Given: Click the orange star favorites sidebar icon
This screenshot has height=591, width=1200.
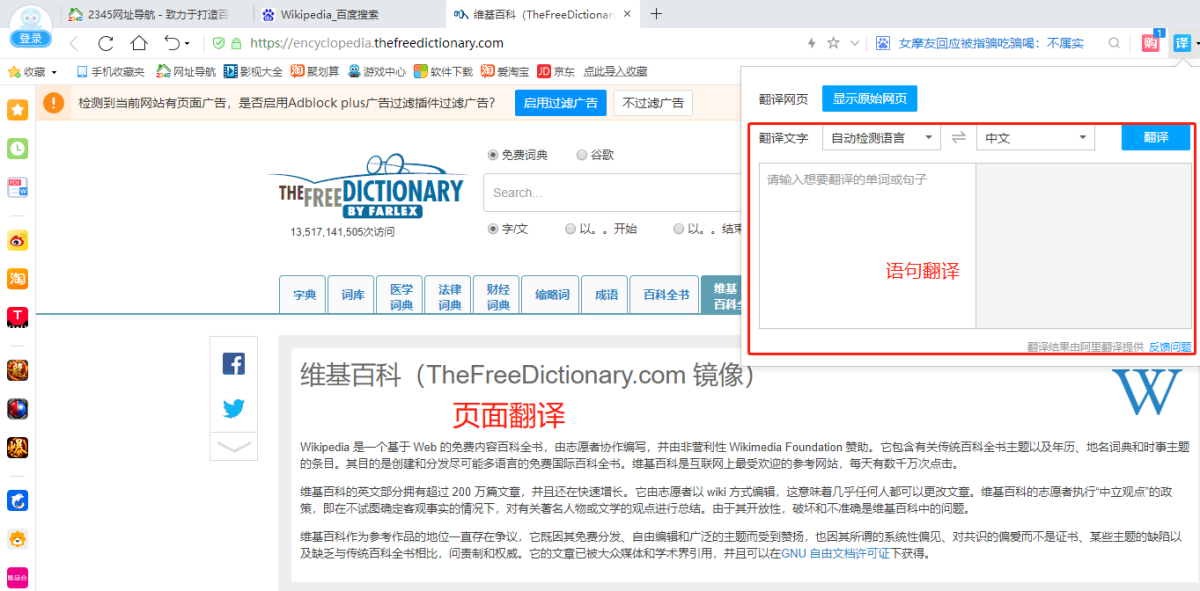Looking at the screenshot, I should 17,110.
